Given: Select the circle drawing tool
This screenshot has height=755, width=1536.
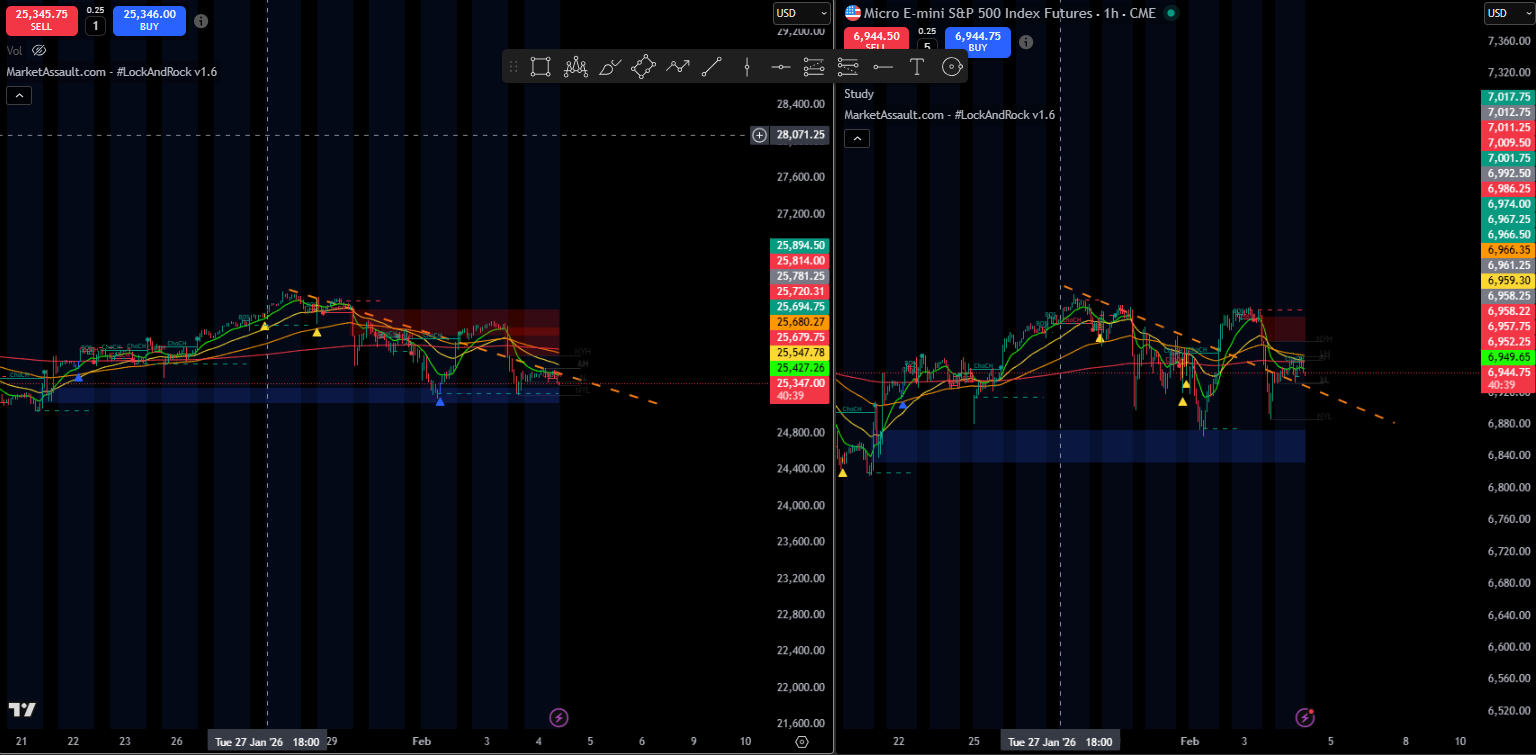Looking at the screenshot, I should click(x=952, y=67).
